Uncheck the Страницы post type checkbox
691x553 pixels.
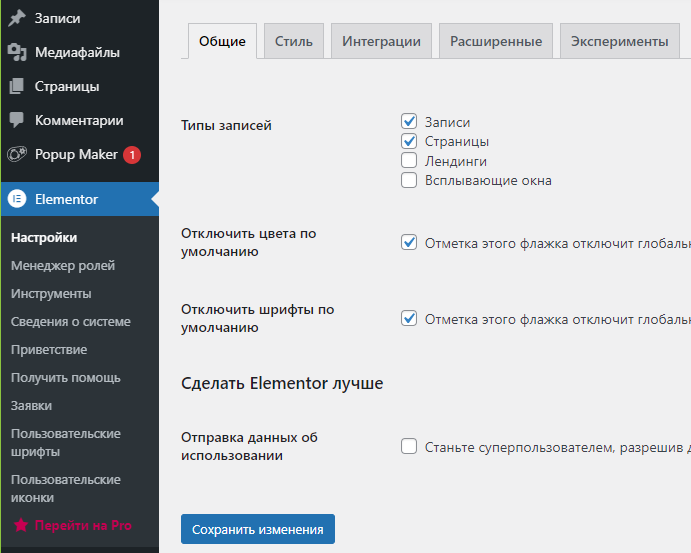click(409, 141)
